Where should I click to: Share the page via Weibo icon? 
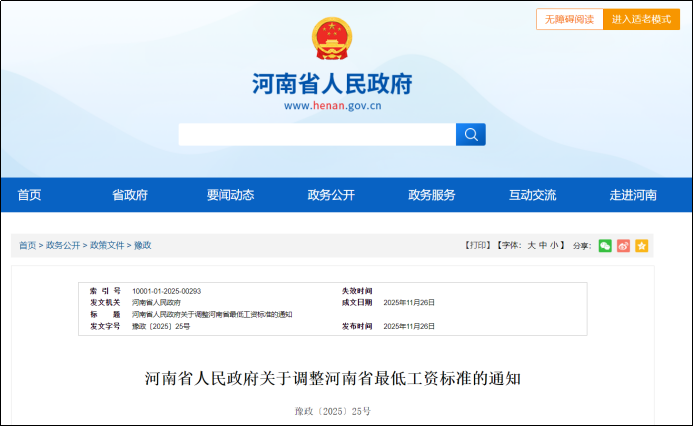click(x=623, y=245)
